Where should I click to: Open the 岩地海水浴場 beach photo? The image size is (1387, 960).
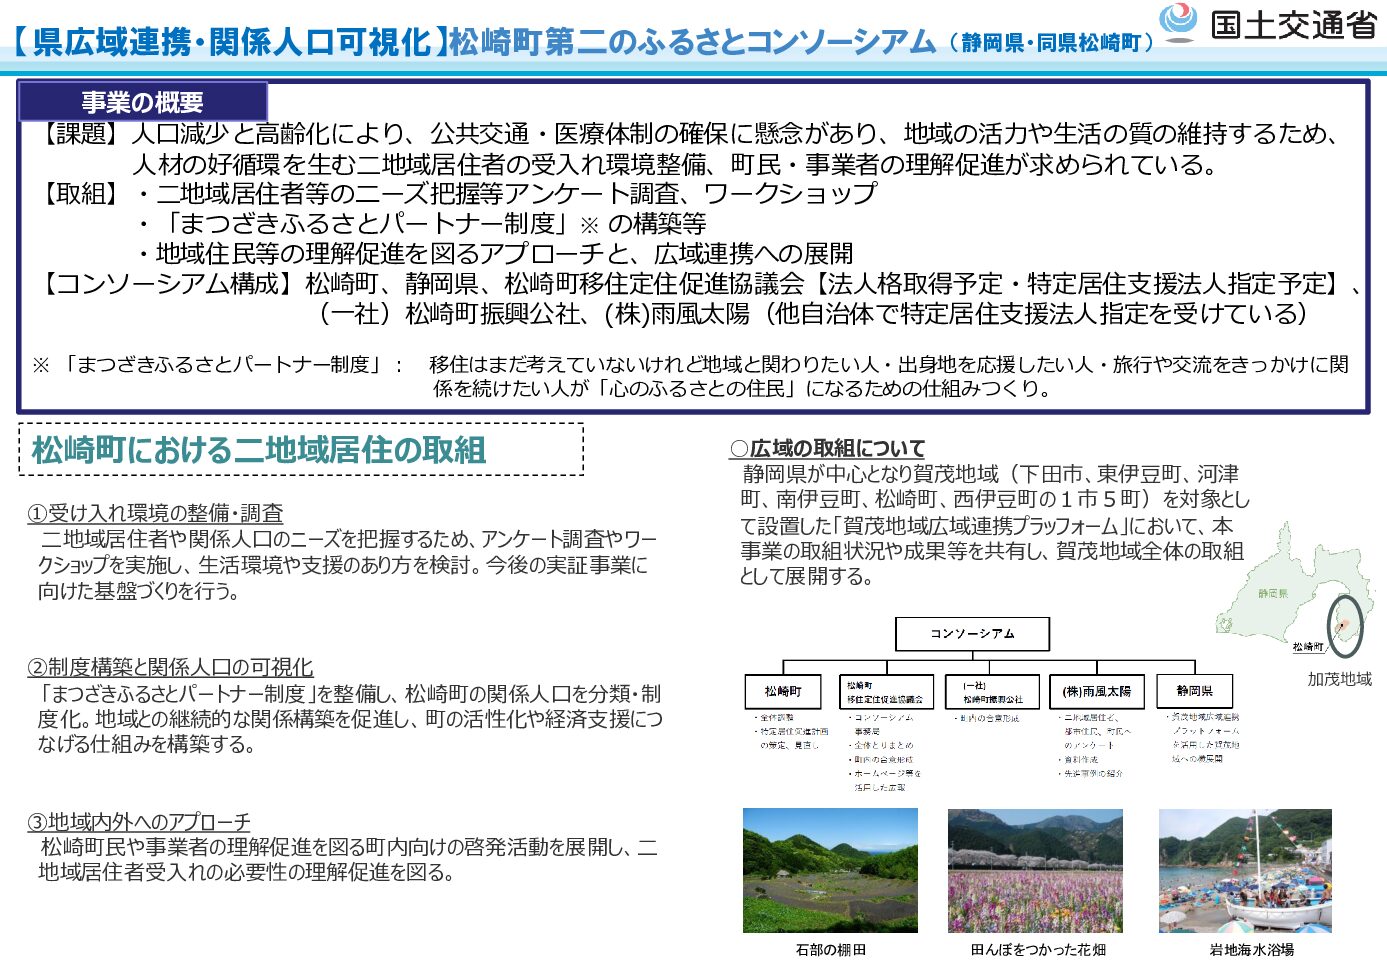click(1245, 871)
